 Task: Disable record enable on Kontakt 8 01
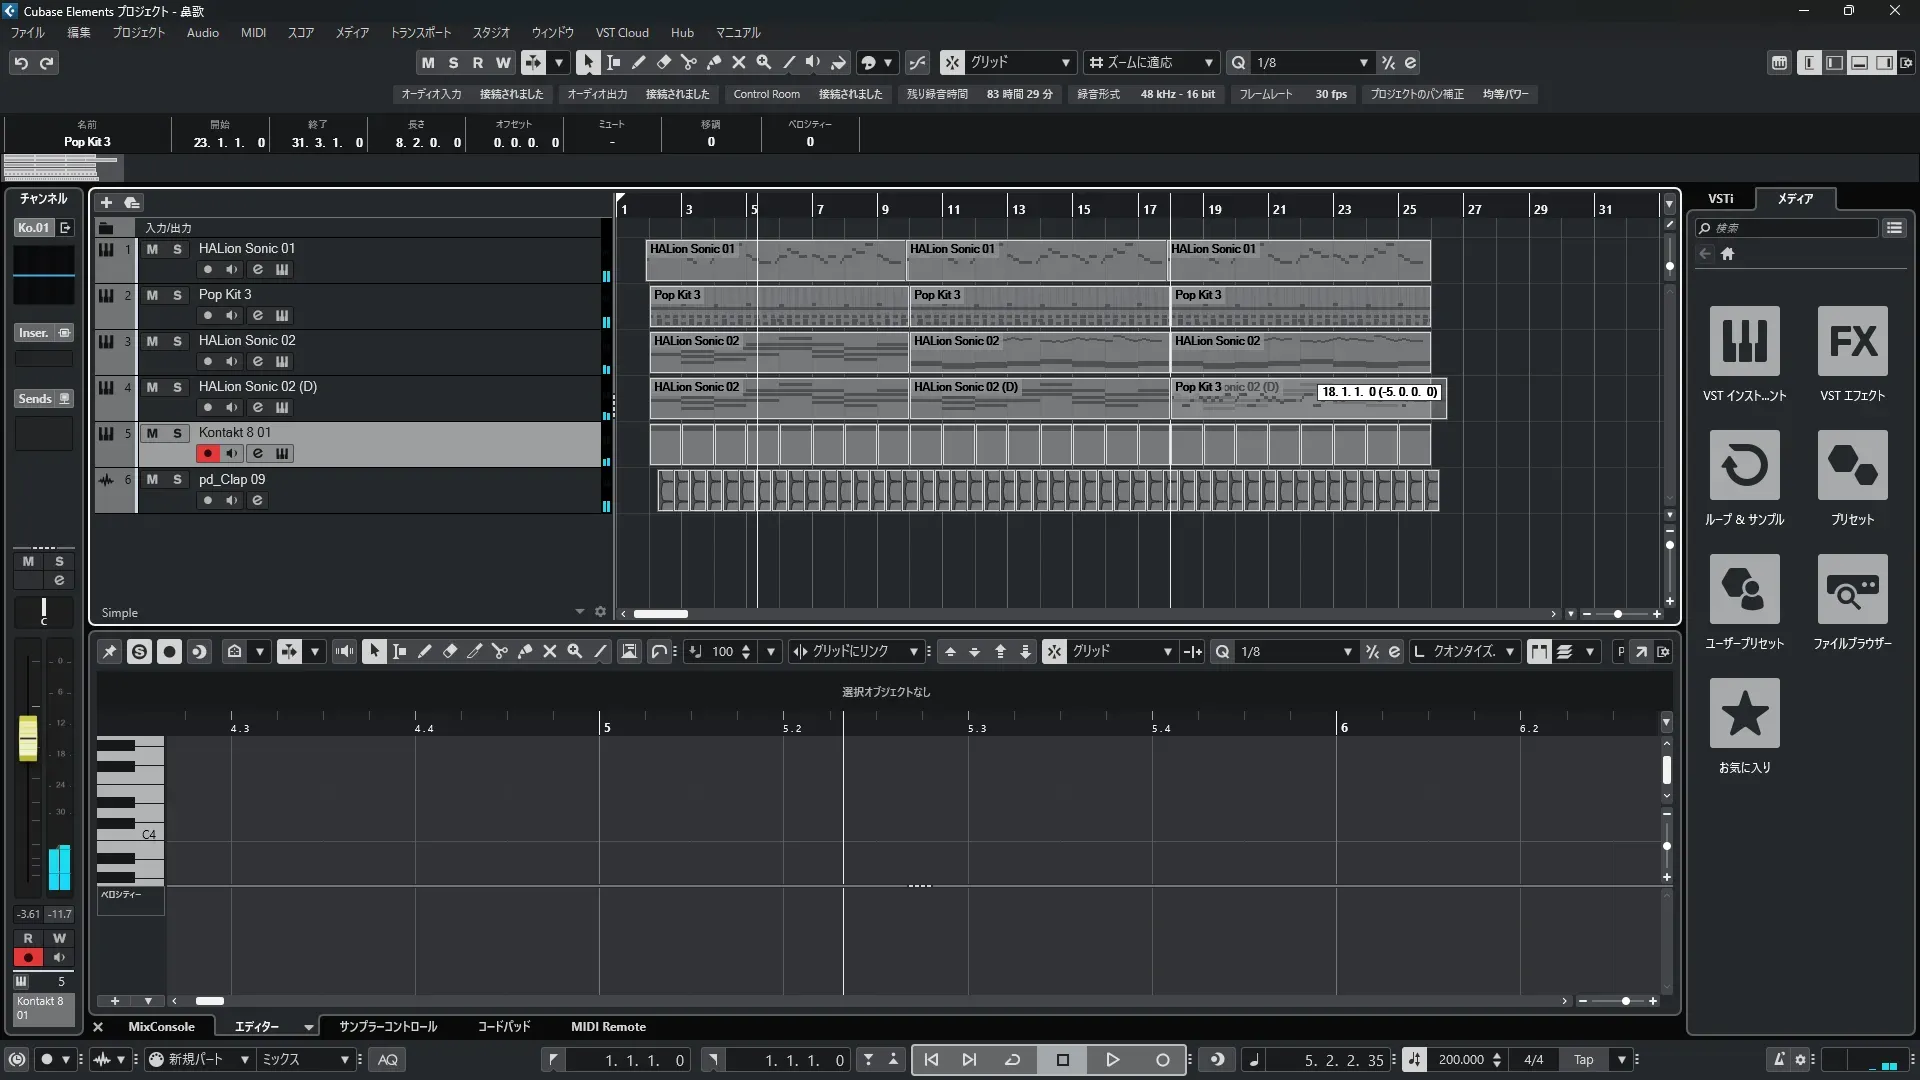207,454
